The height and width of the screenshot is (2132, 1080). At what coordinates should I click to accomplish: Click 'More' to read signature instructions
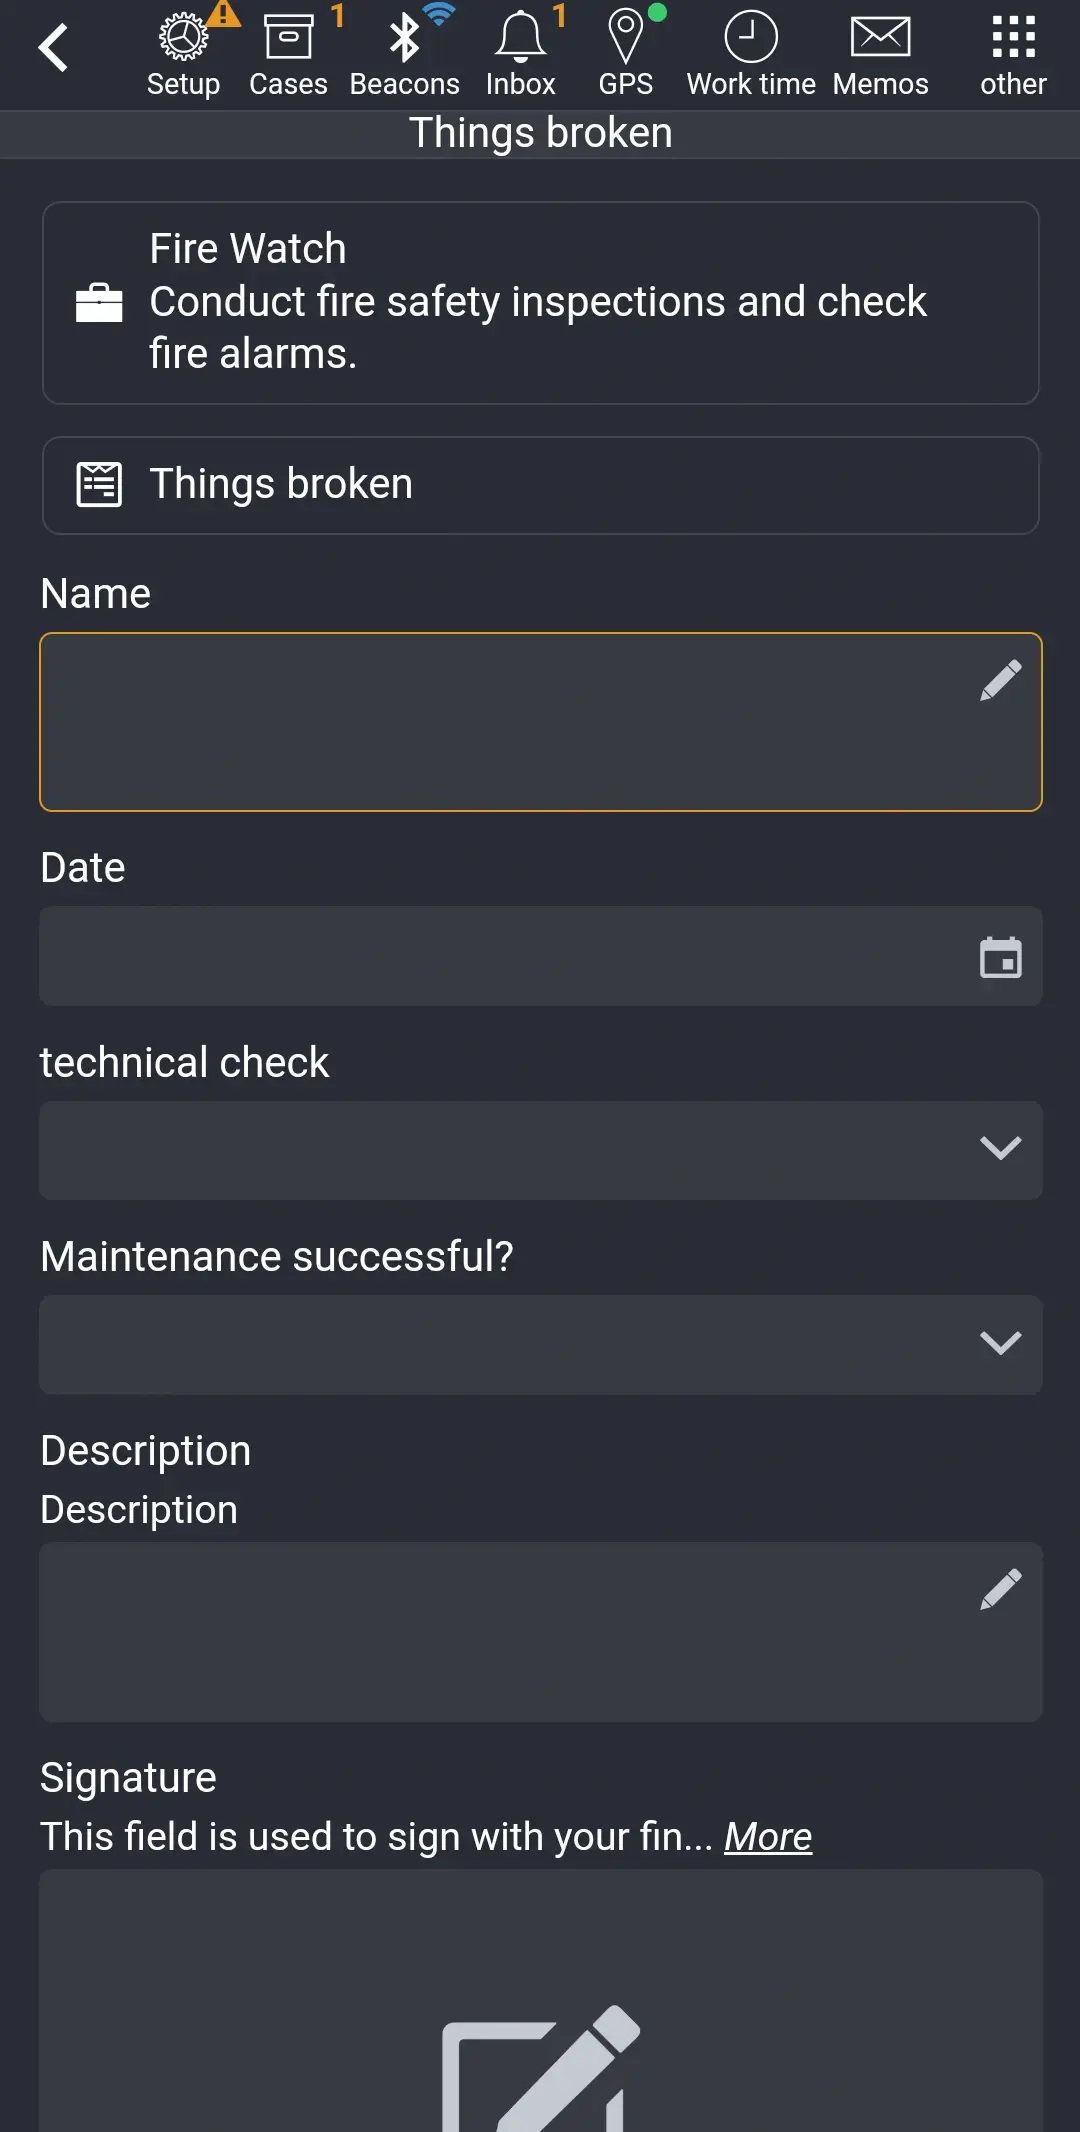[766, 1836]
